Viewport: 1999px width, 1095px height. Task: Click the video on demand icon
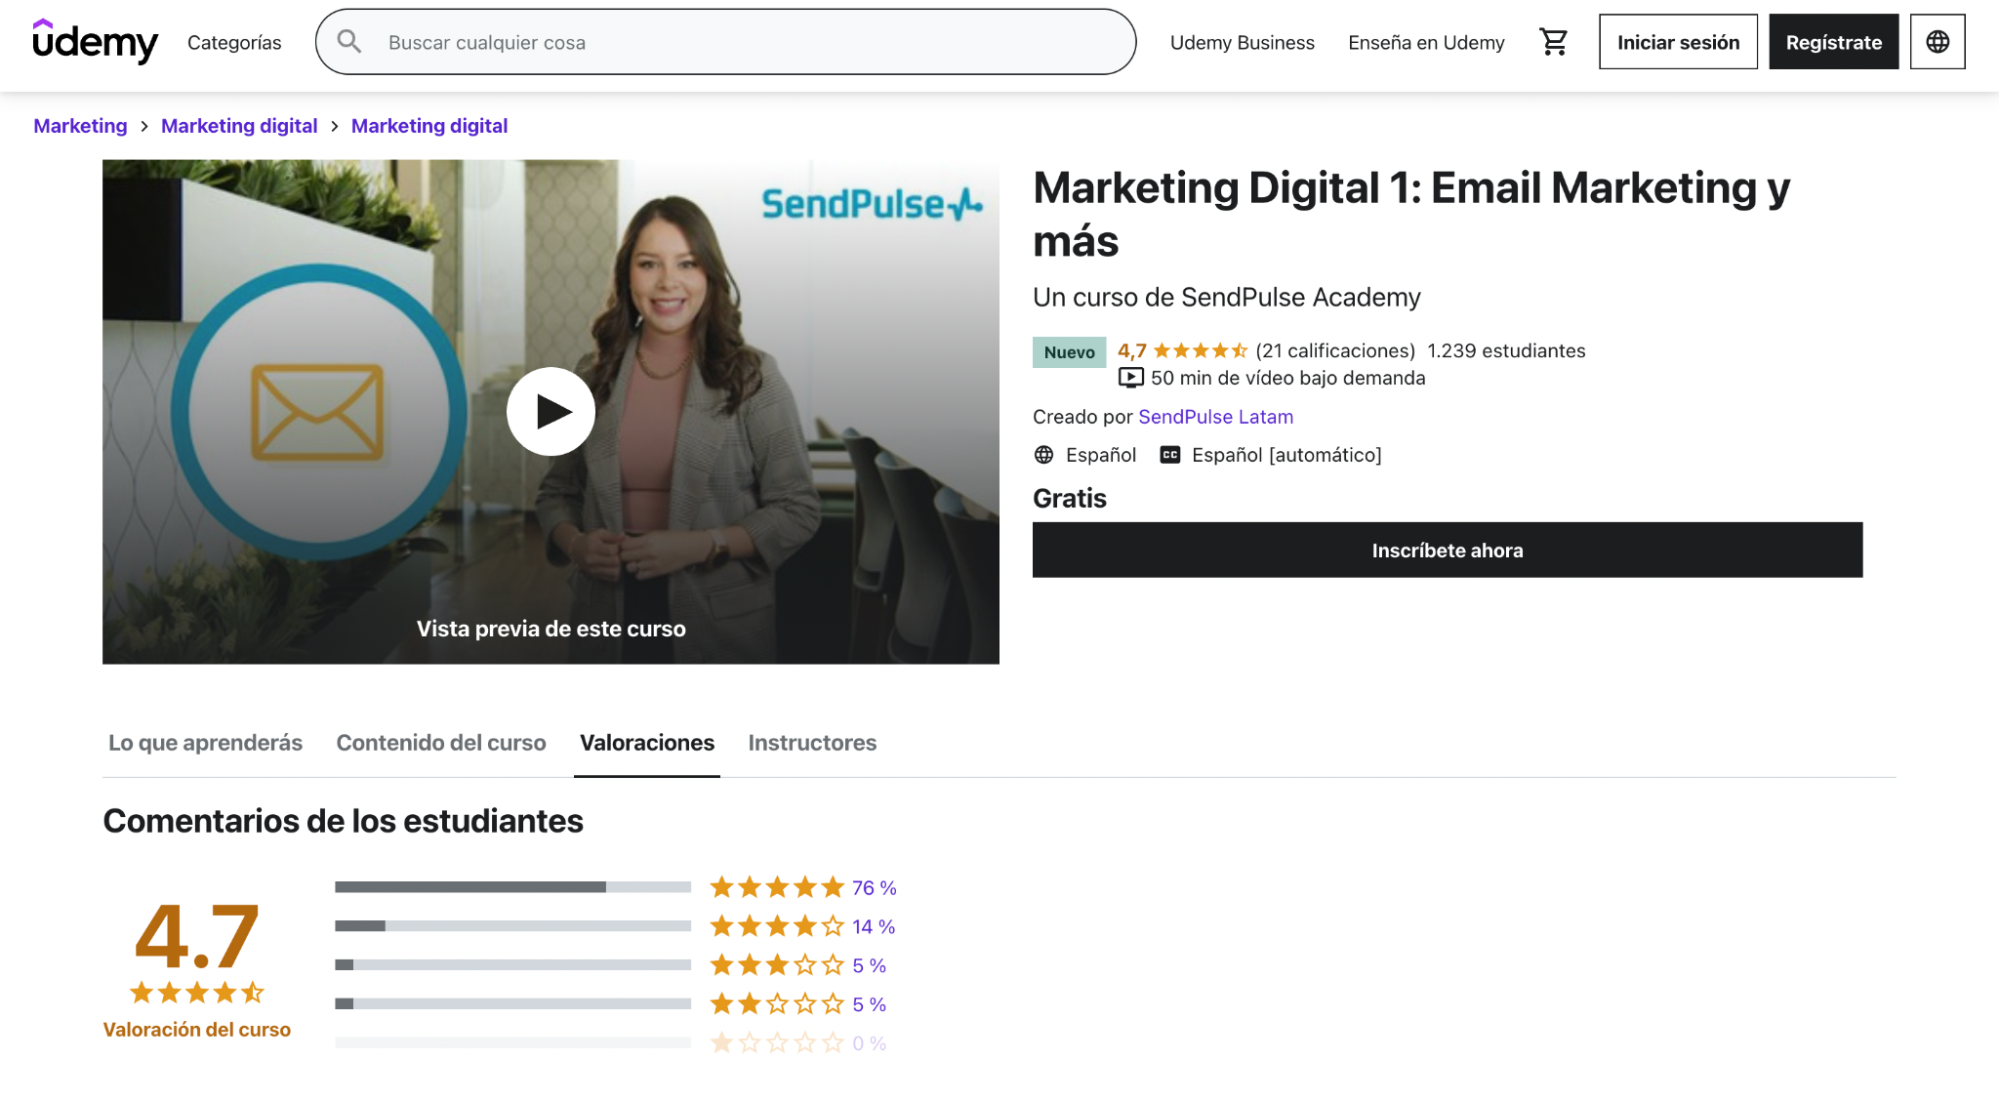click(x=1130, y=378)
